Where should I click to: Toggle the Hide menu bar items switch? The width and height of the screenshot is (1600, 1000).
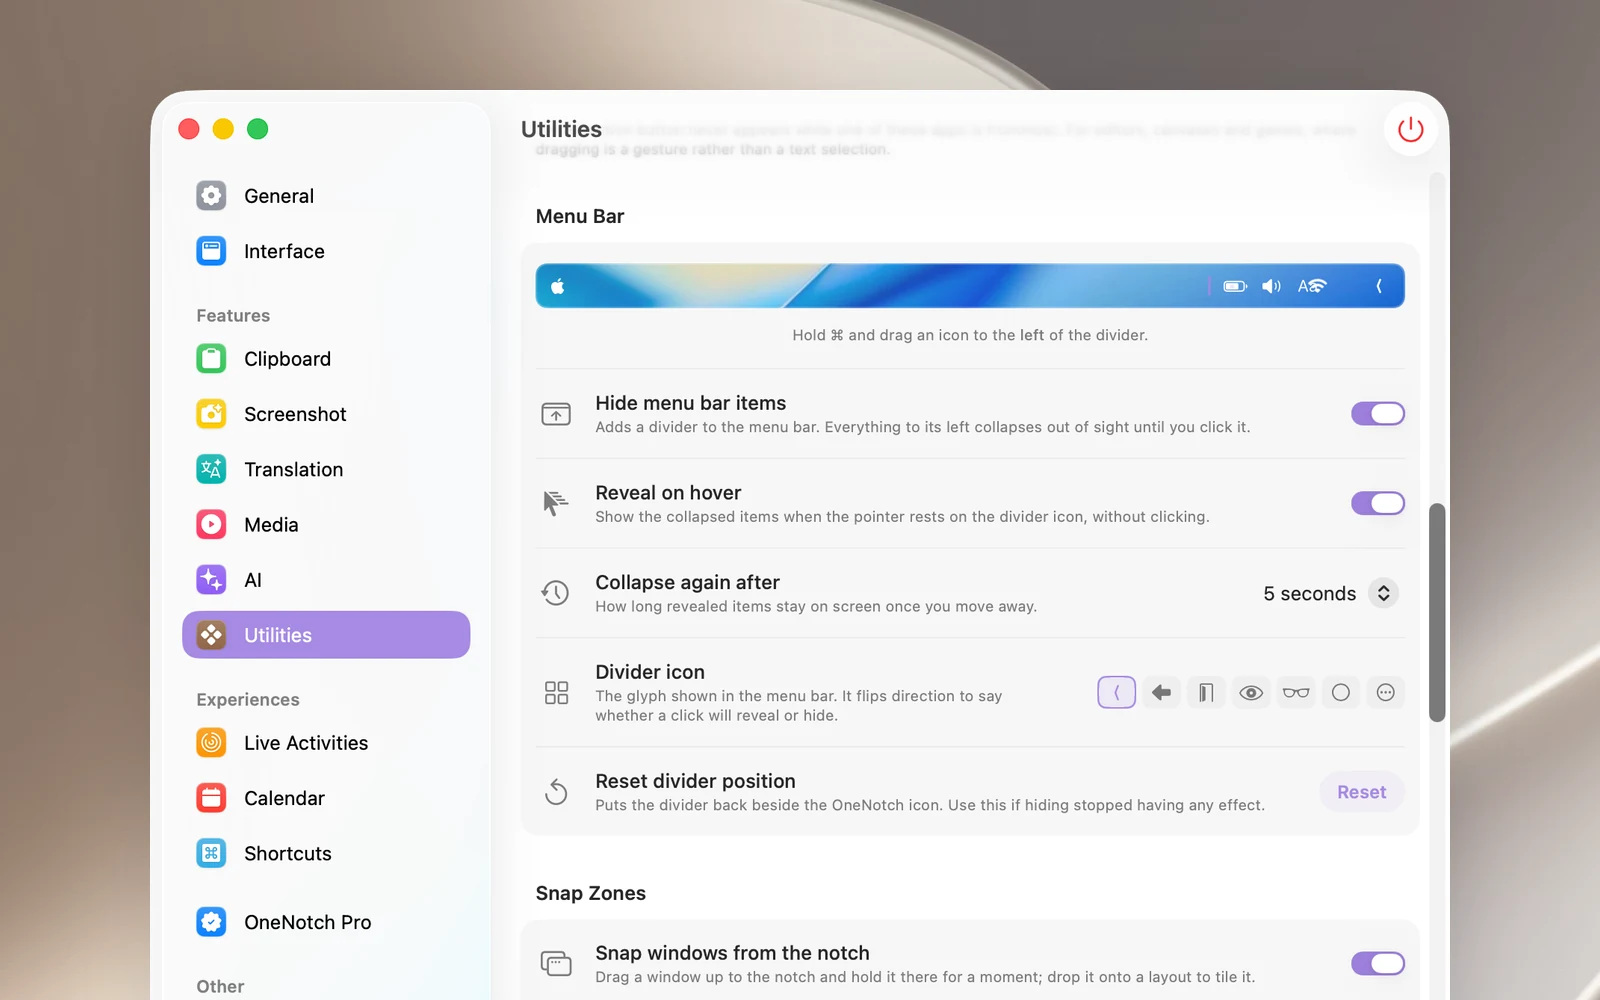pos(1378,413)
